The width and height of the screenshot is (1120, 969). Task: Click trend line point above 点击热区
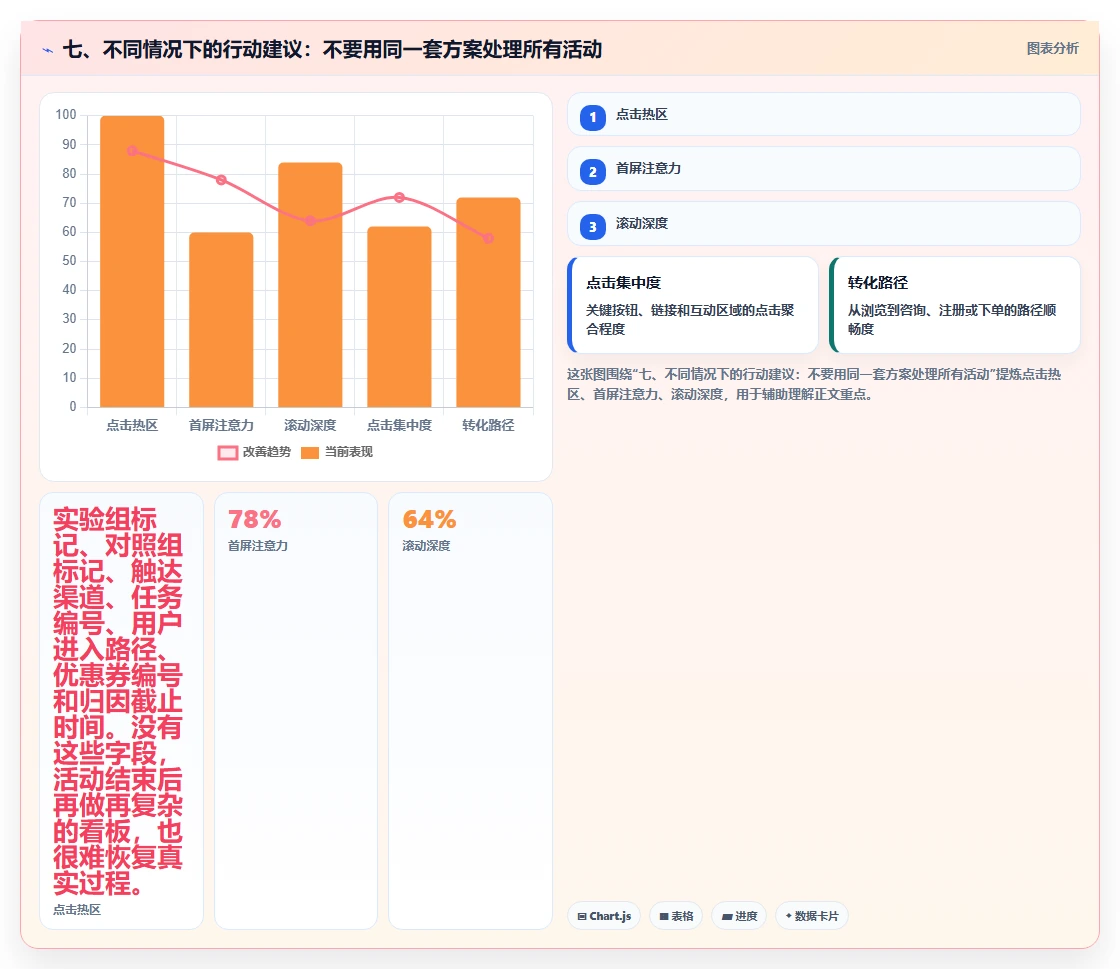click(132, 151)
